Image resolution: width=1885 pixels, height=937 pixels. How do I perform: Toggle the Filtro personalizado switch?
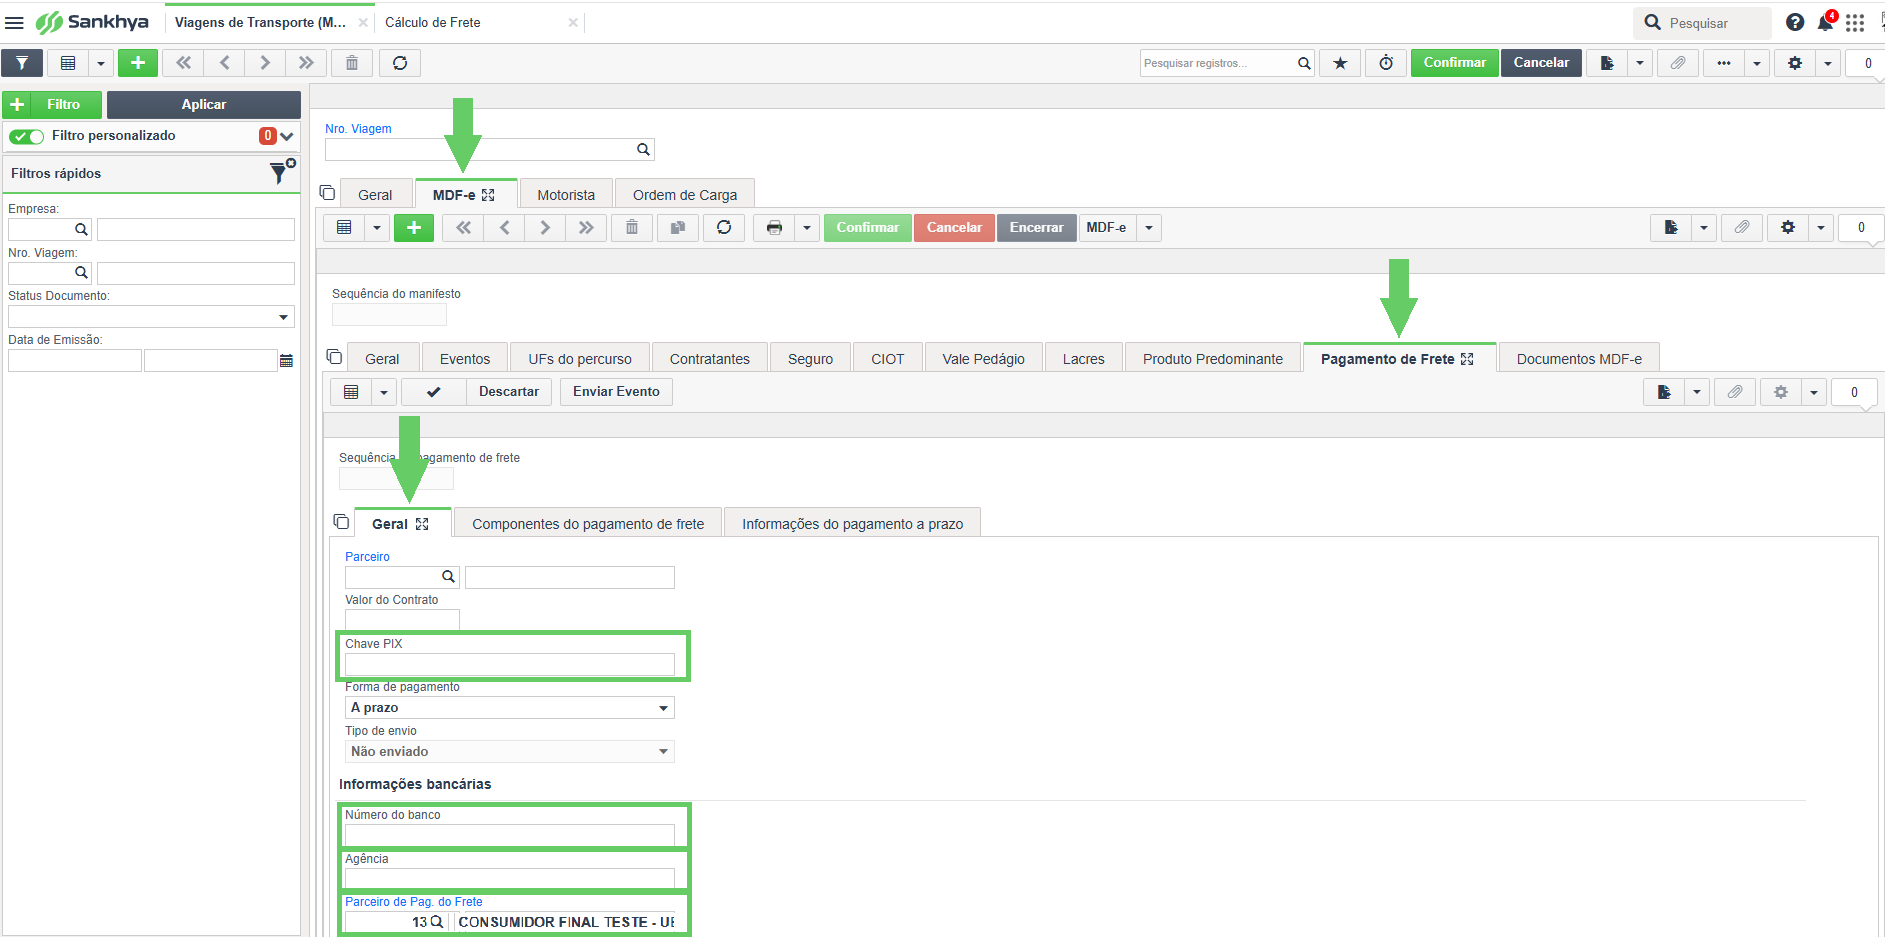27,136
